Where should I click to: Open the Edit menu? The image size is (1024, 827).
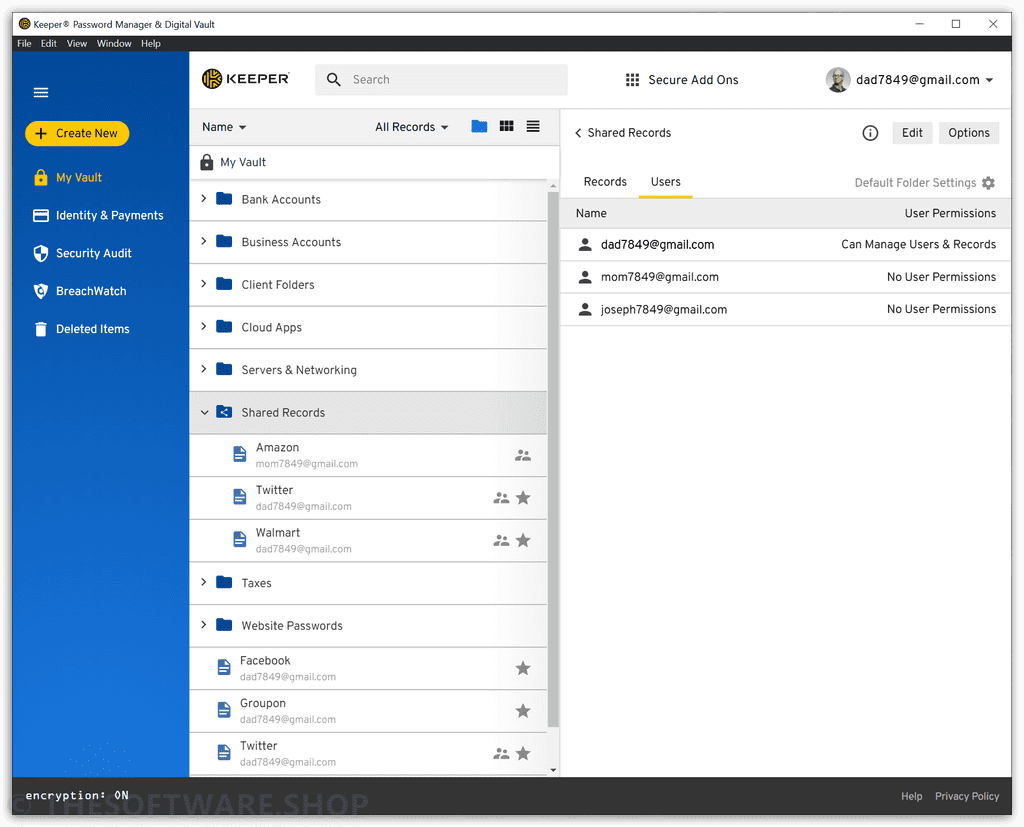click(x=48, y=44)
